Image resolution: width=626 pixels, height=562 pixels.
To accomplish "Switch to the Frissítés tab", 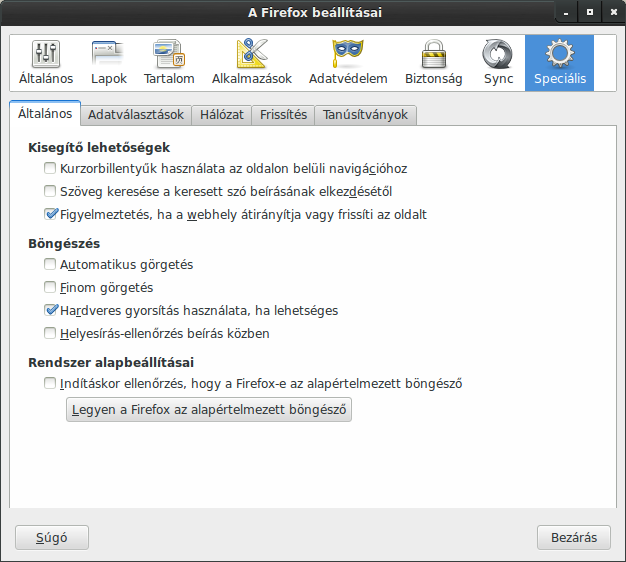I will pos(283,115).
